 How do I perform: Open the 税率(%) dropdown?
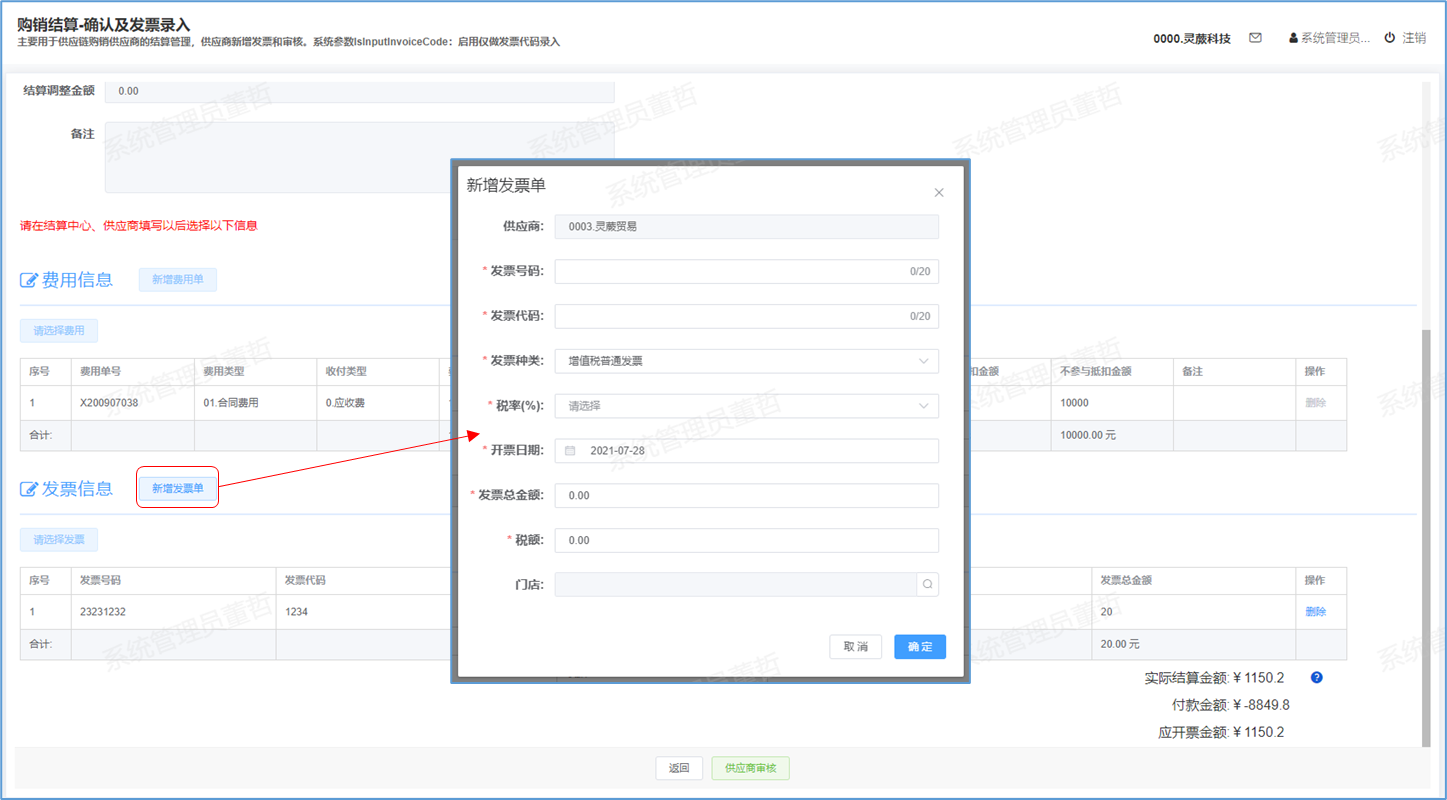[x=747, y=406]
